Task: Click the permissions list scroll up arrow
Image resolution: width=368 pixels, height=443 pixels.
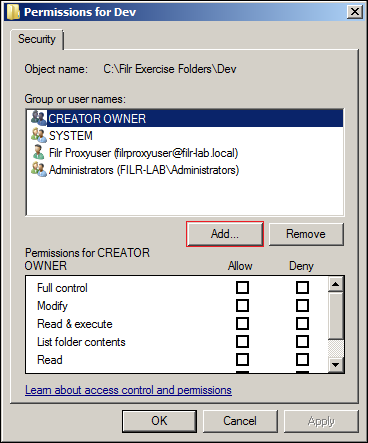Action: 336,284
